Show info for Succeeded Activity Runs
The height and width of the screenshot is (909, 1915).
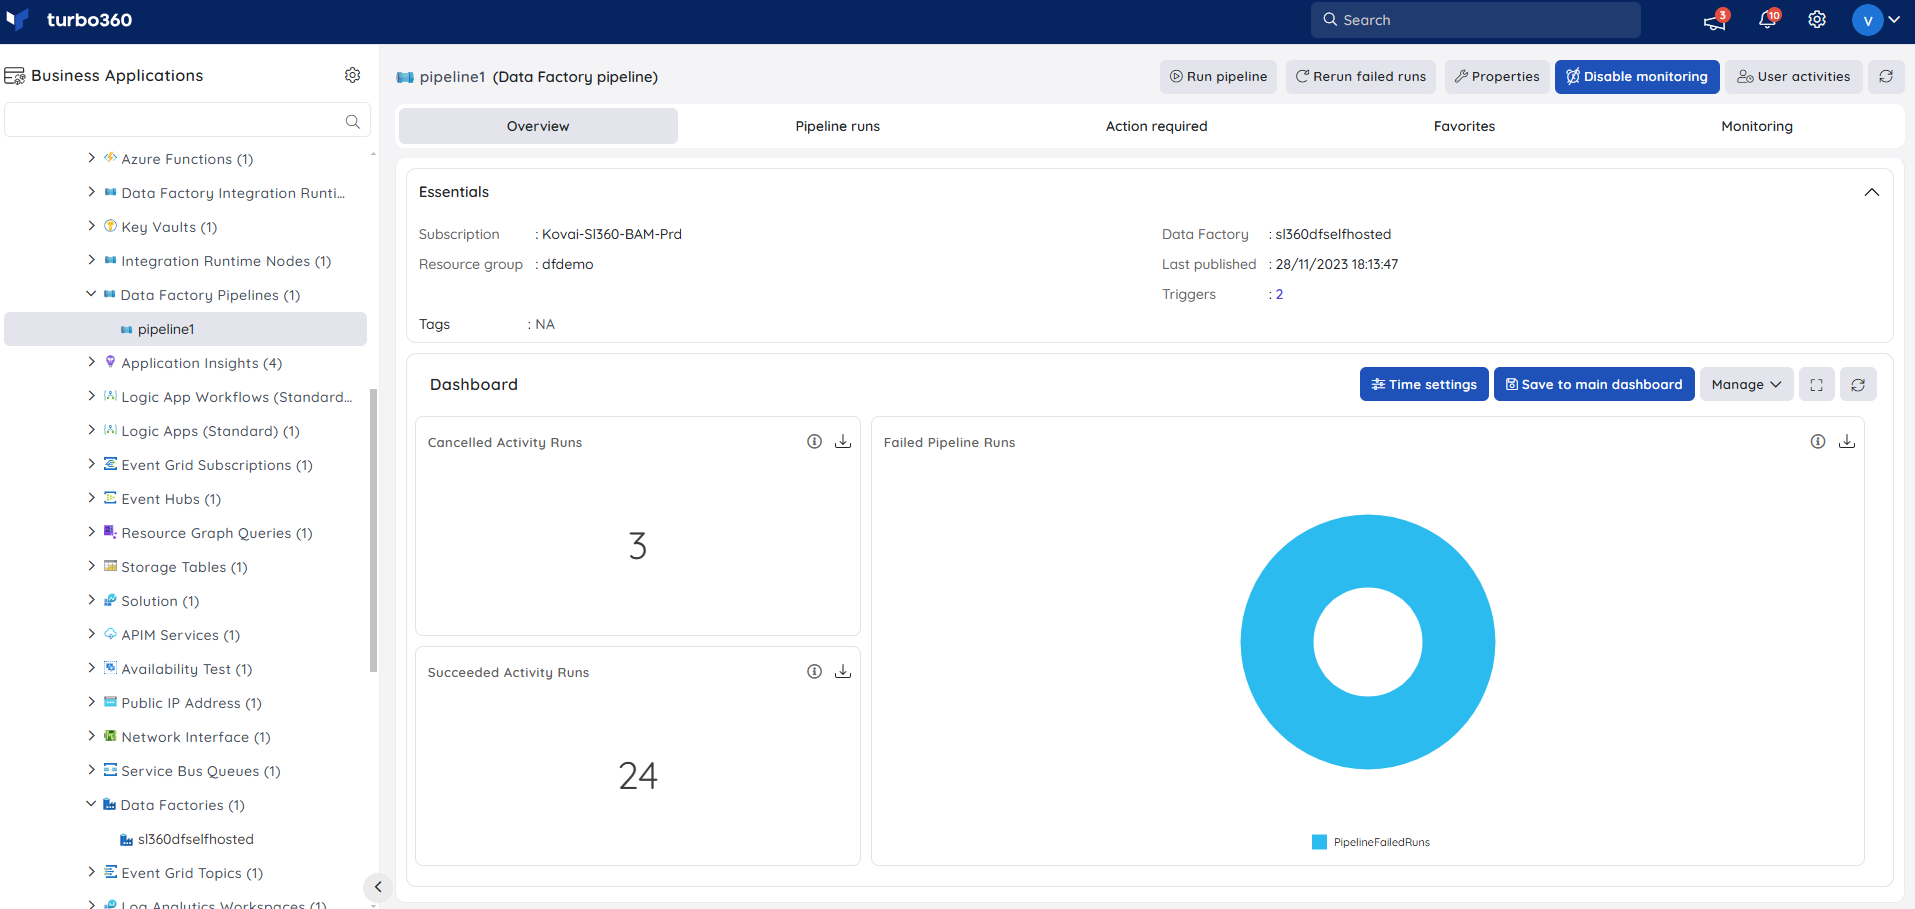814,671
